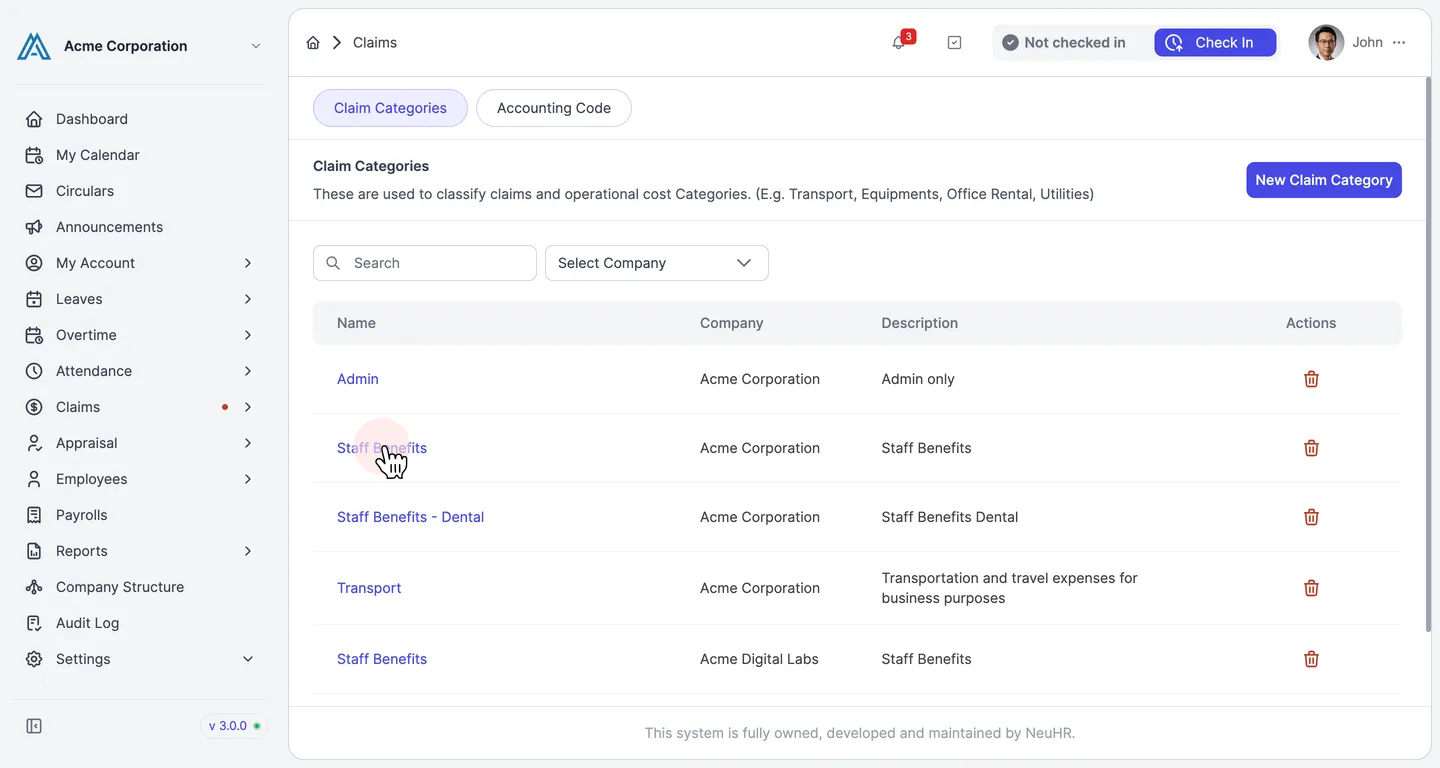Click the Acme Corporation logo icon

[34, 46]
